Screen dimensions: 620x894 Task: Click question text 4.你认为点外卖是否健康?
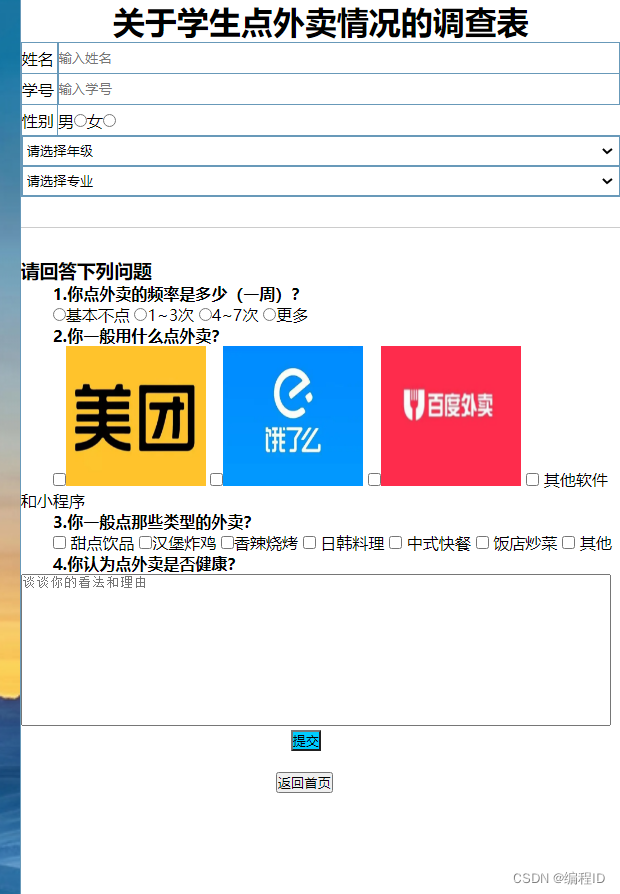[144, 564]
